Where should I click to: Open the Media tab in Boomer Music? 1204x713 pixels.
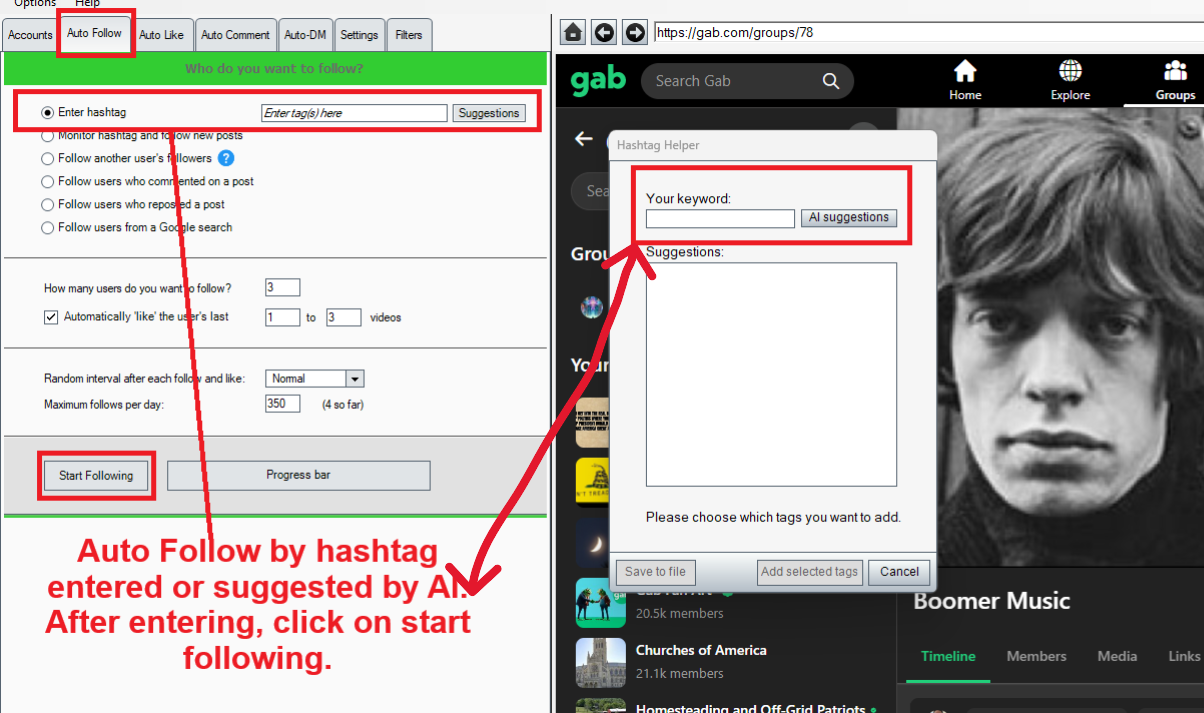[x=1117, y=656]
